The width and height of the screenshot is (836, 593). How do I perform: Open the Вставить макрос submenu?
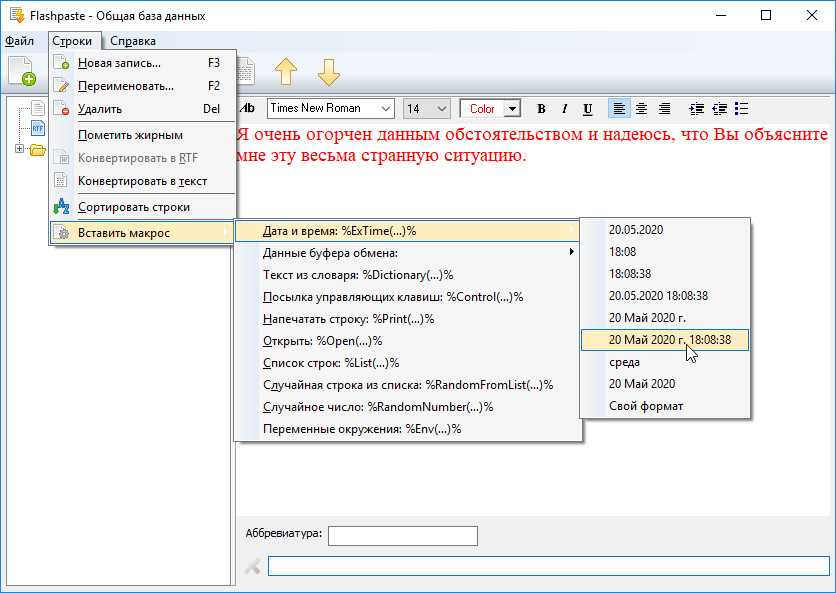pyautogui.click(x=142, y=233)
